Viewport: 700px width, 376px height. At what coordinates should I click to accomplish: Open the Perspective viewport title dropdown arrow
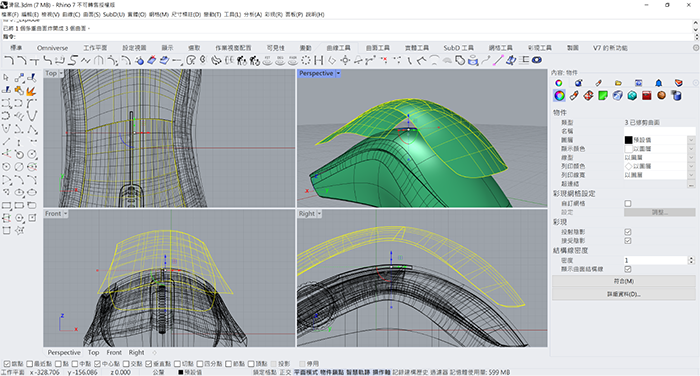click(338, 73)
